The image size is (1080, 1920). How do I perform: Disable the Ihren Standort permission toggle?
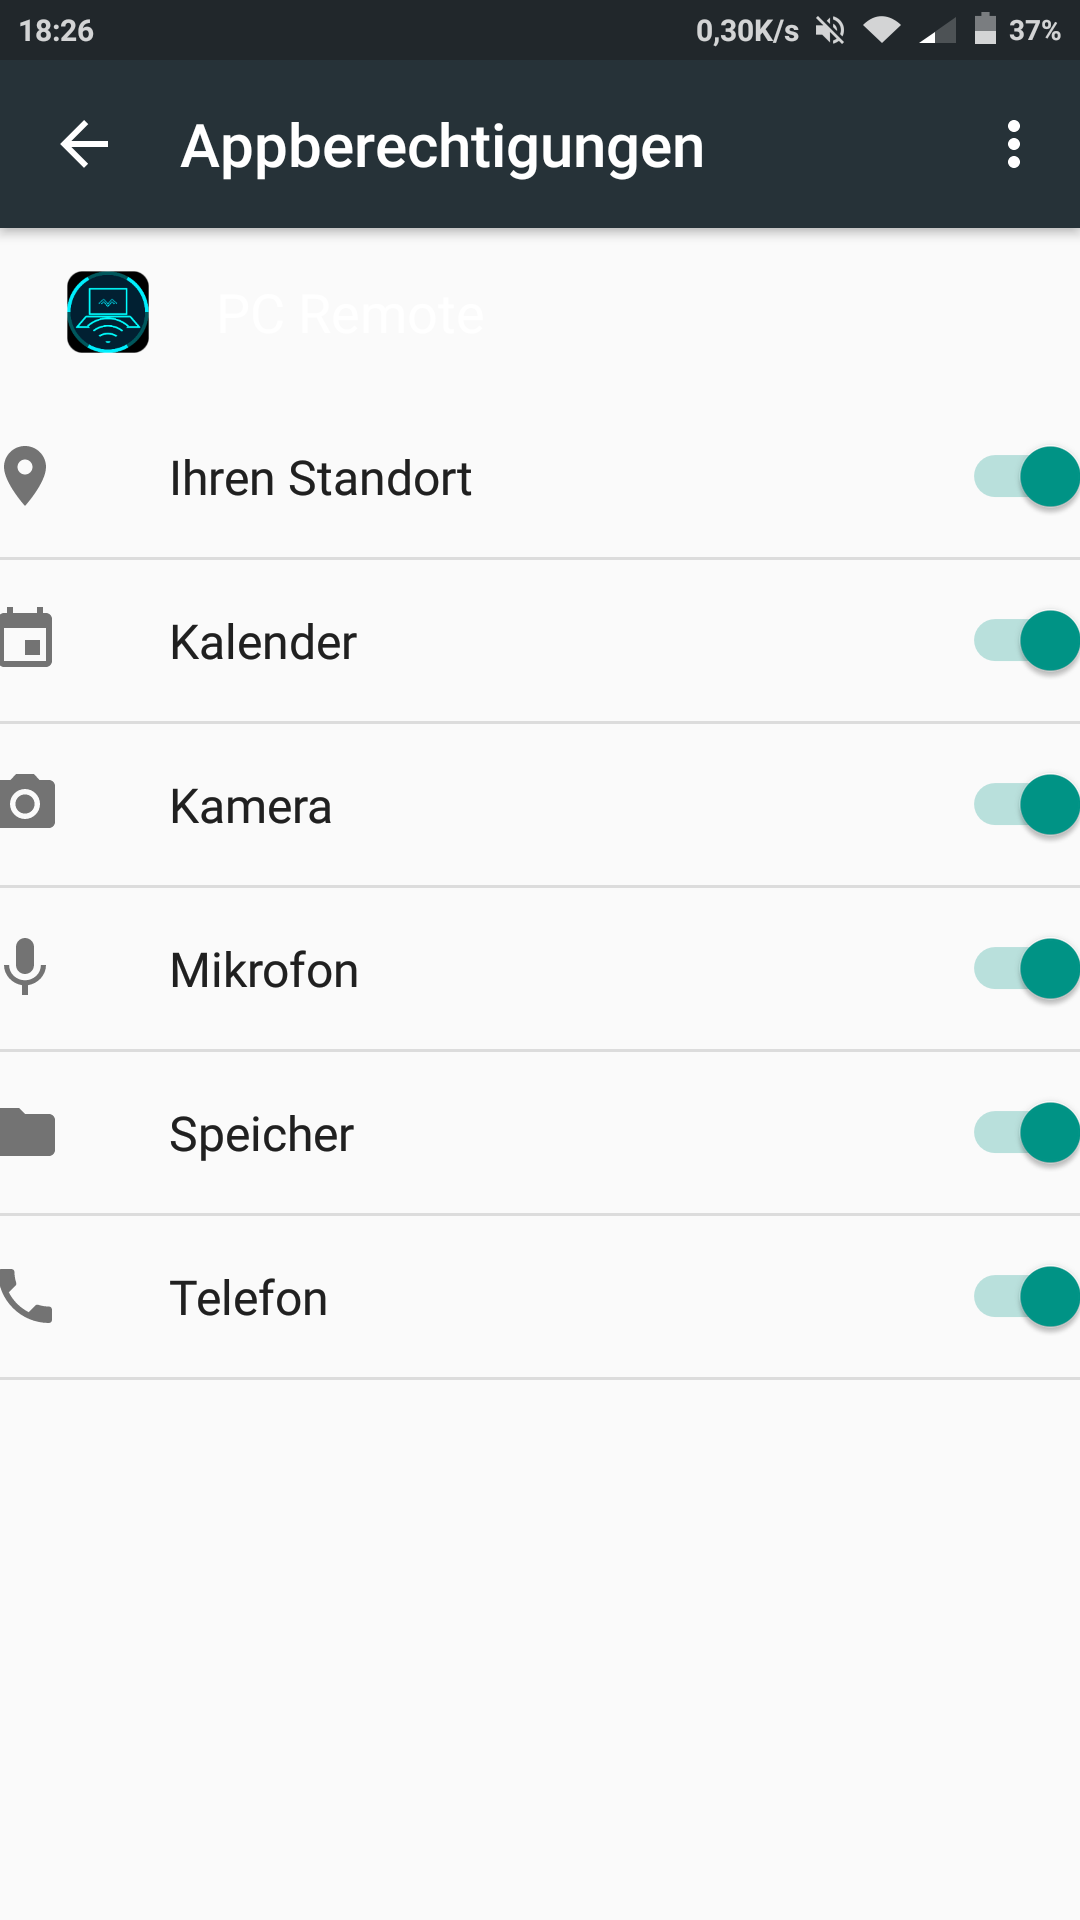click(x=1027, y=477)
